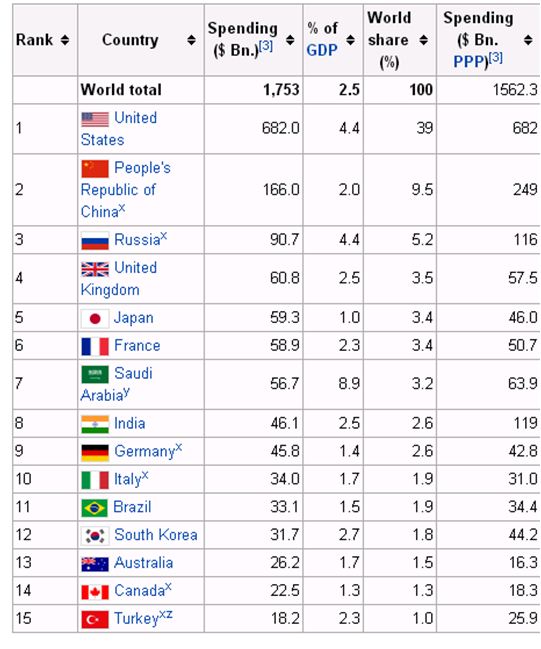The image size is (541, 649).
Task: Follow the Australia country link
Action: [x=144, y=563]
